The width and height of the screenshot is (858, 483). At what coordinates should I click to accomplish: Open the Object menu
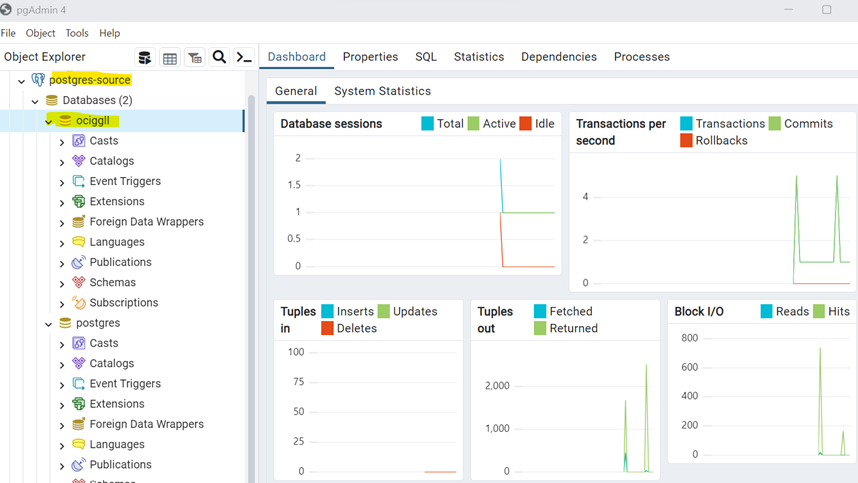[40, 33]
